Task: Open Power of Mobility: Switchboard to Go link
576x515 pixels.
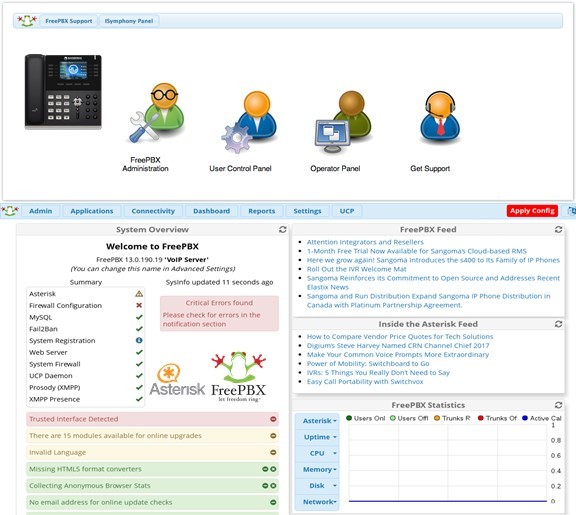Action: pos(368,364)
